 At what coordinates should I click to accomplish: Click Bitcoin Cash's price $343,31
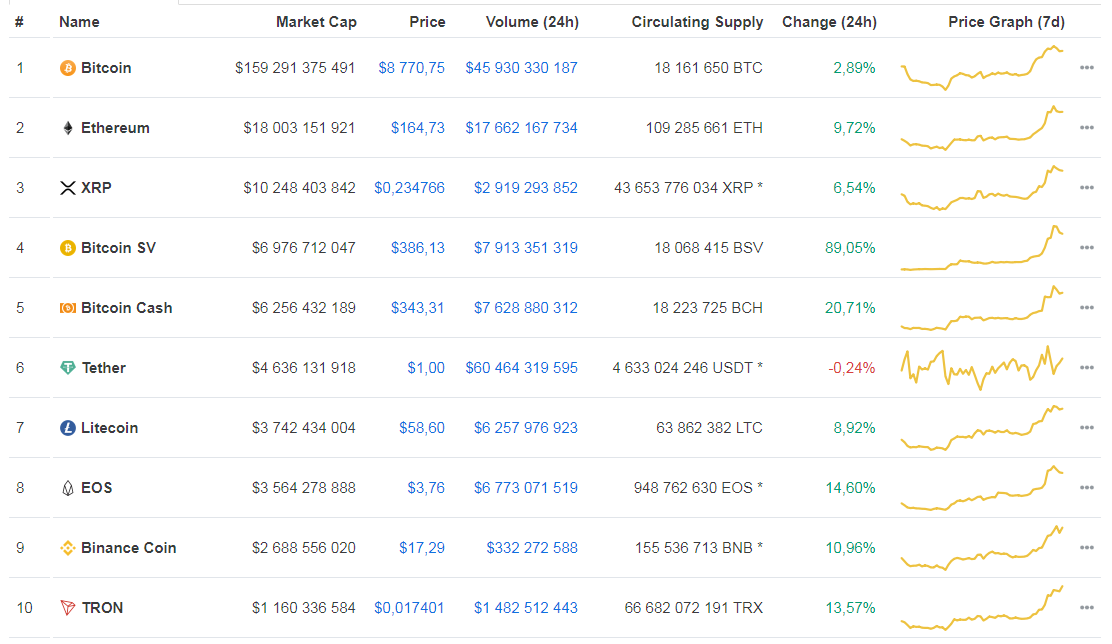coord(417,308)
